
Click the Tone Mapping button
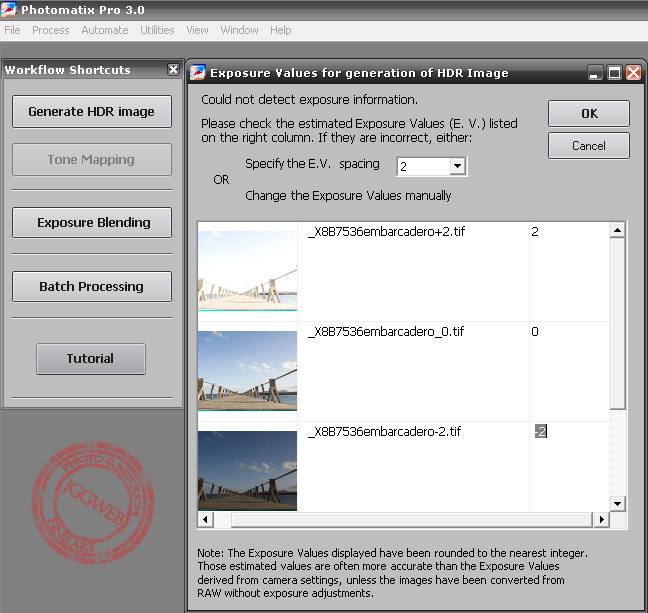pyautogui.click(x=92, y=160)
